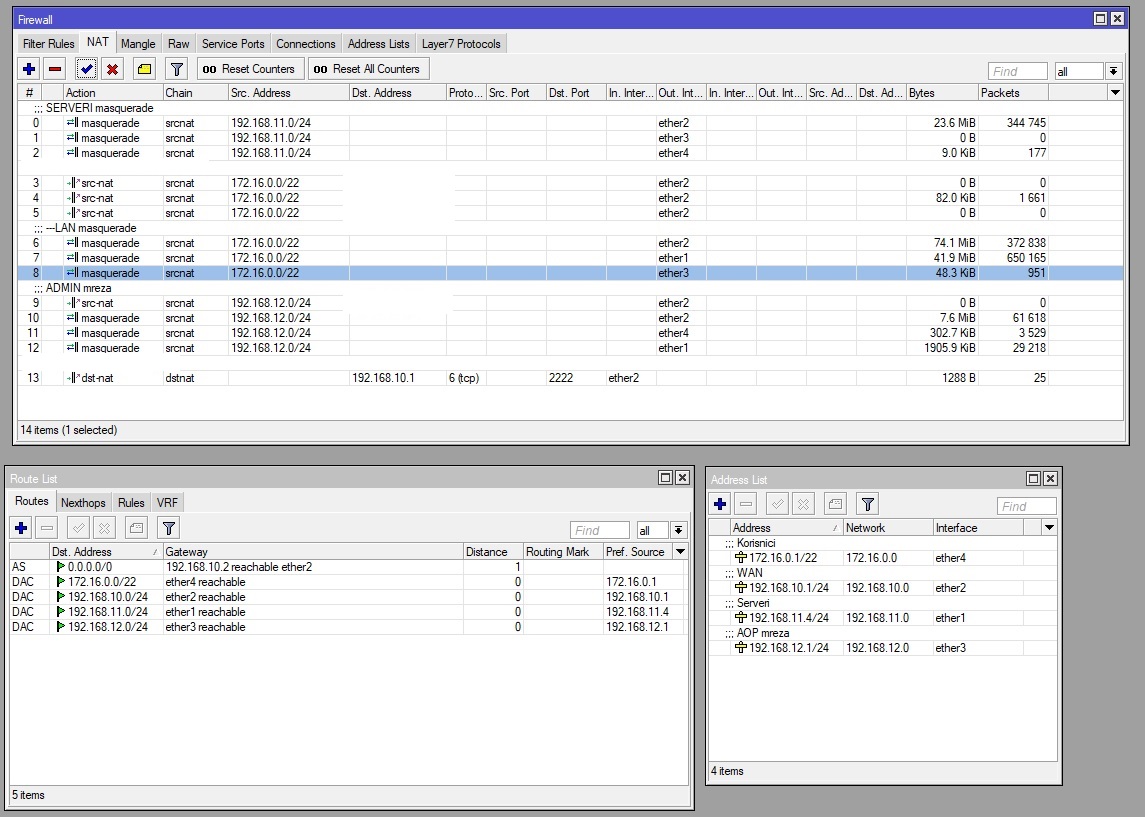The width and height of the screenshot is (1145, 817).
Task: Click the red X disable icon in Firewall
Action: (113, 69)
